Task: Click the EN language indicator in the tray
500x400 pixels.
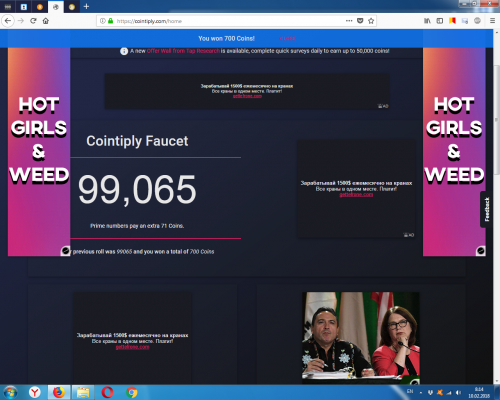Action: tap(410, 391)
